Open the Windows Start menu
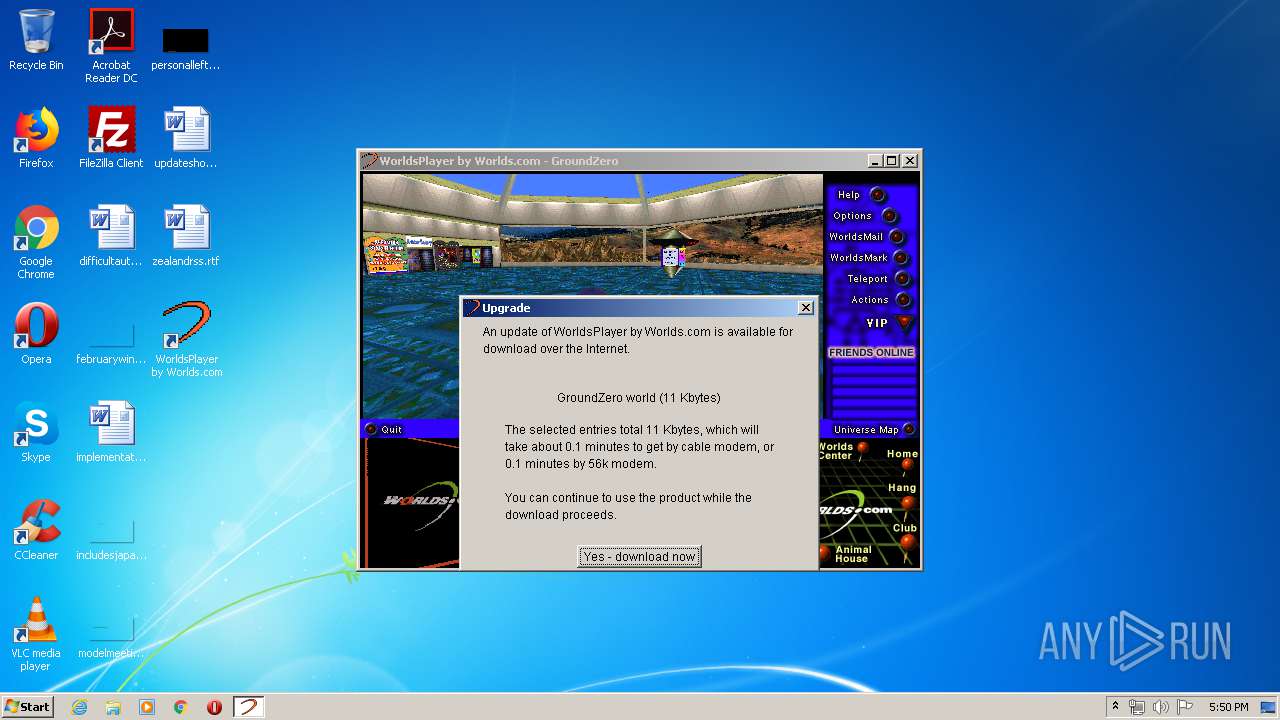This screenshot has height=720, width=1280. pos(27,707)
